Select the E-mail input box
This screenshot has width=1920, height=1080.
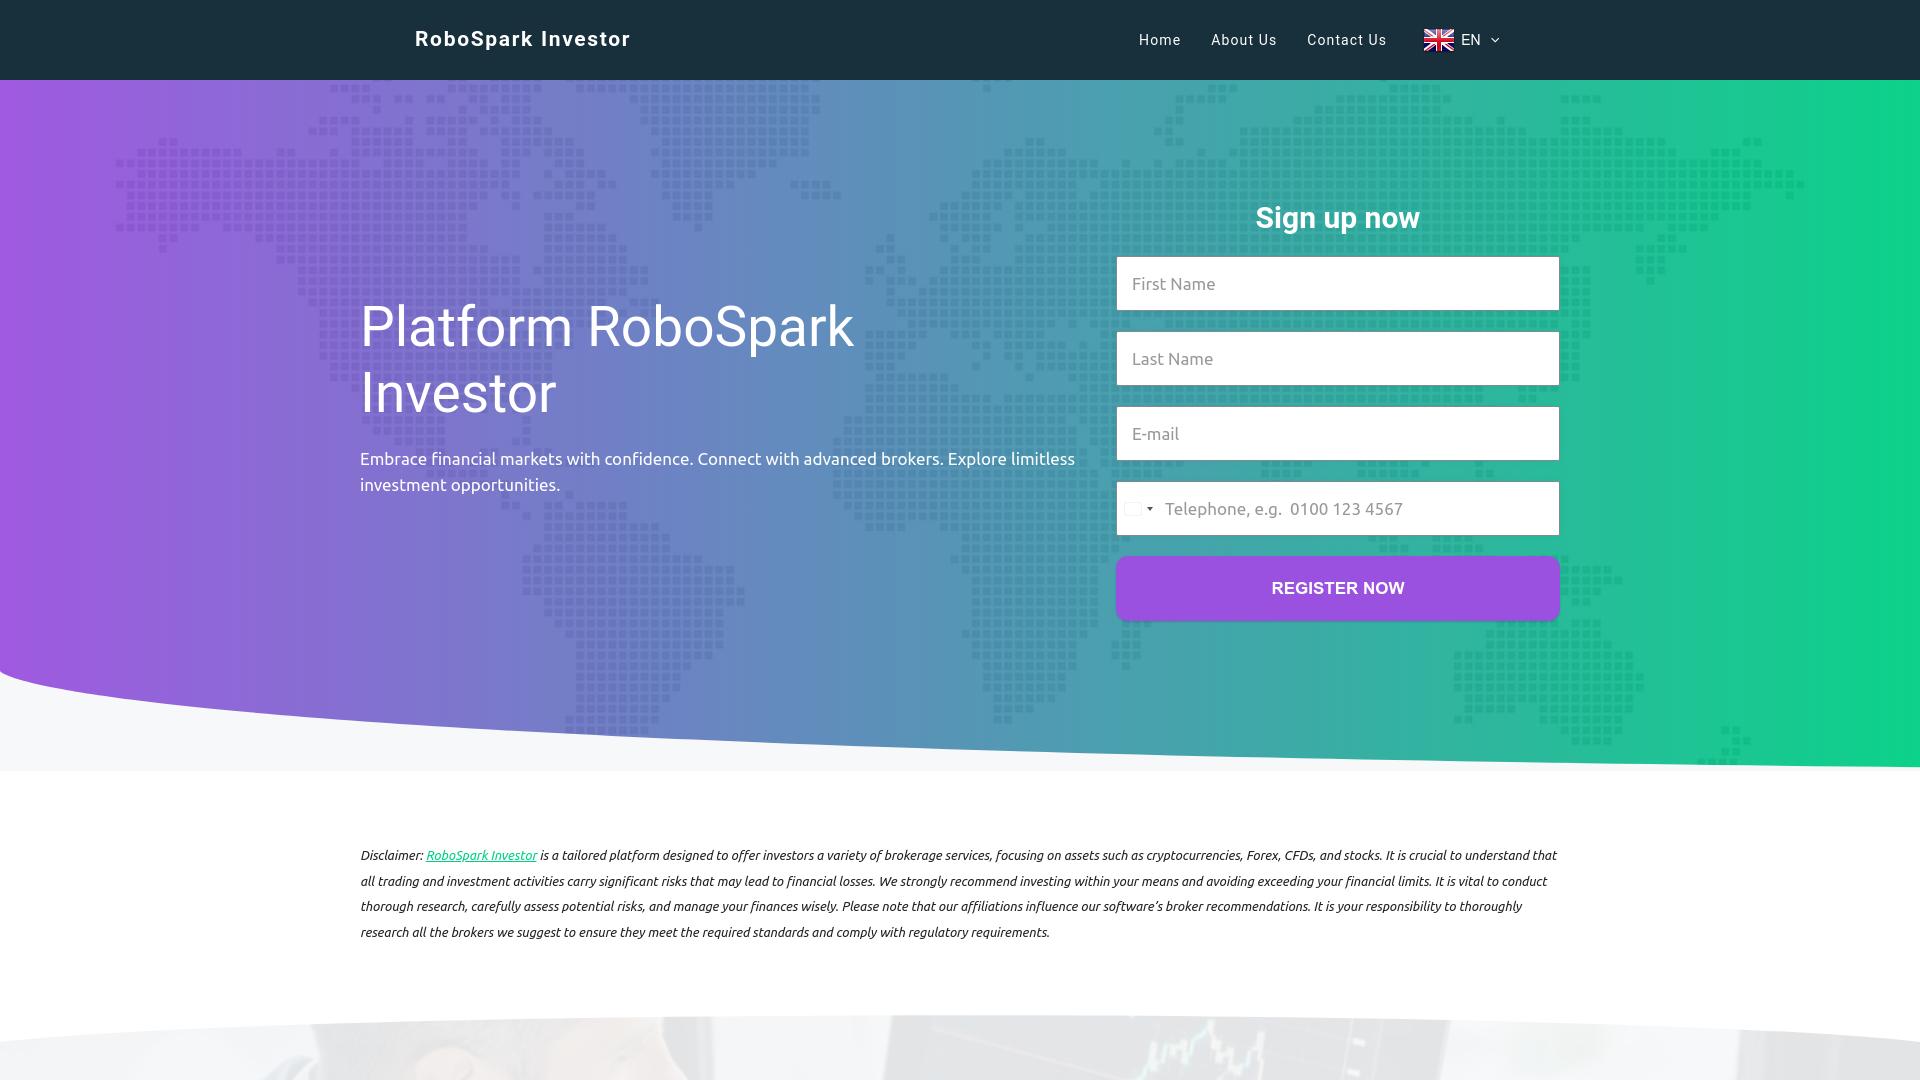point(1337,434)
